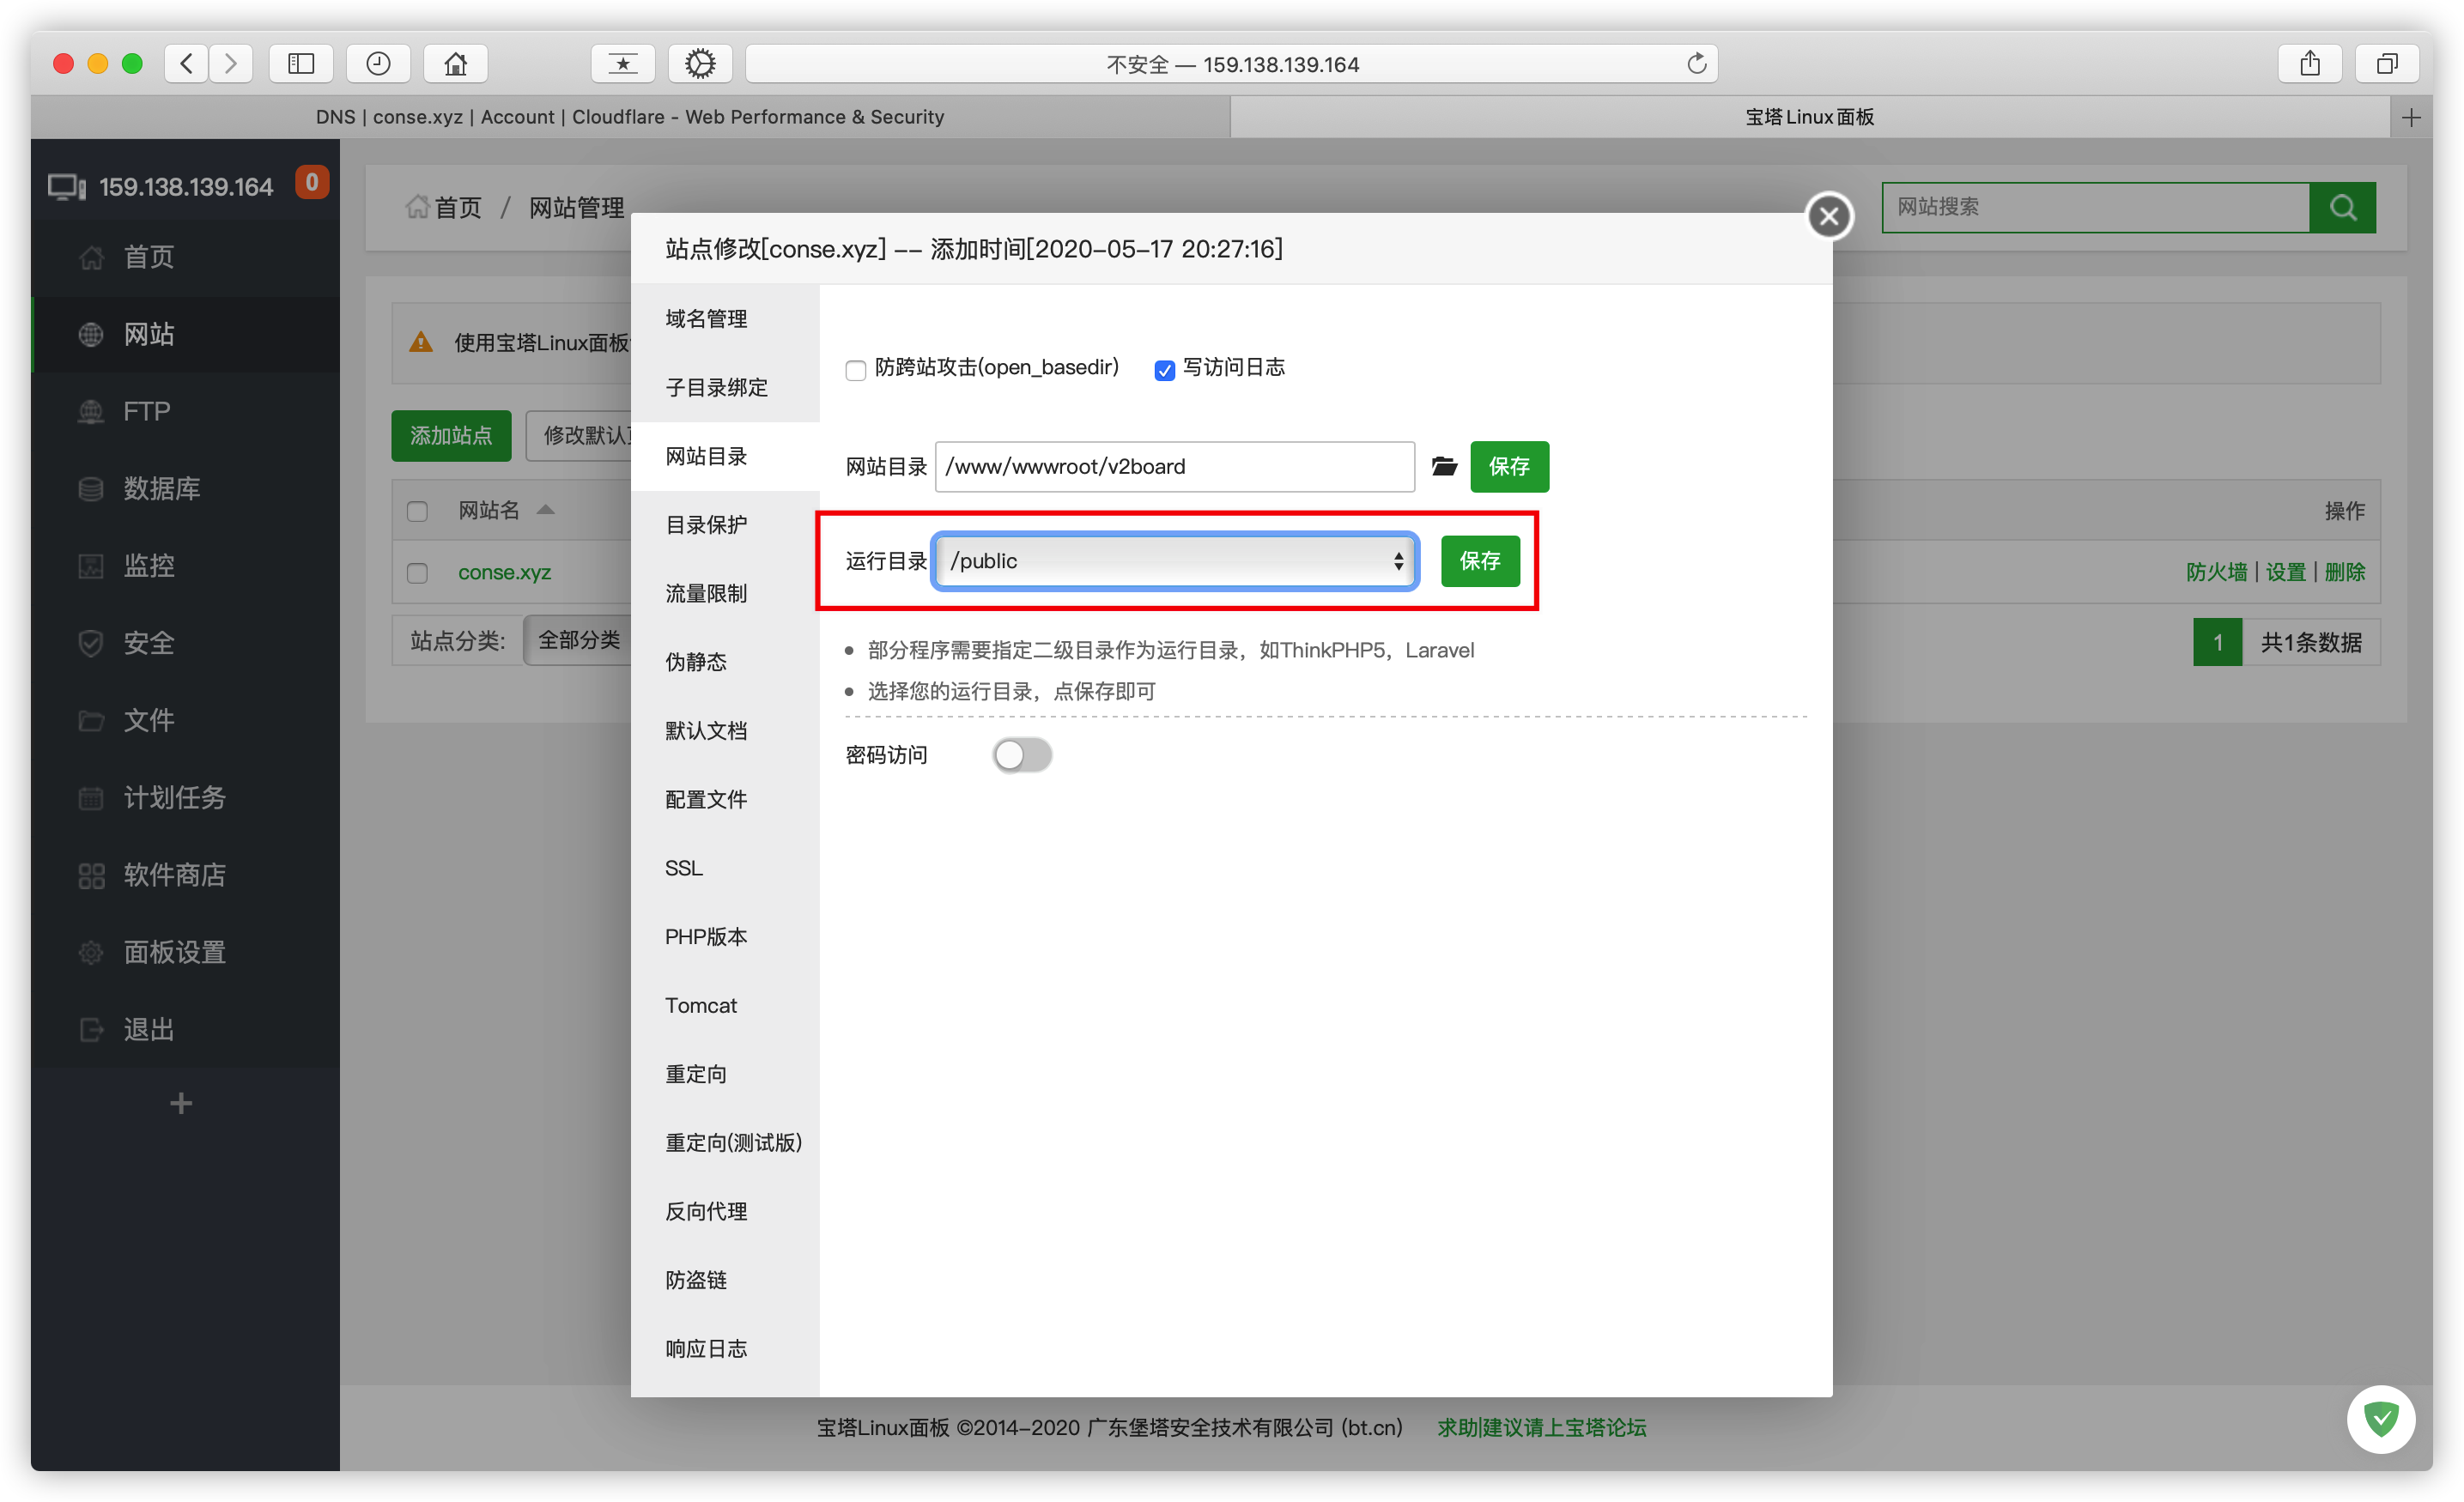The height and width of the screenshot is (1502, 2464).
Task: Open the bookmark star toolbar icon
Action: tap(623, 64)
